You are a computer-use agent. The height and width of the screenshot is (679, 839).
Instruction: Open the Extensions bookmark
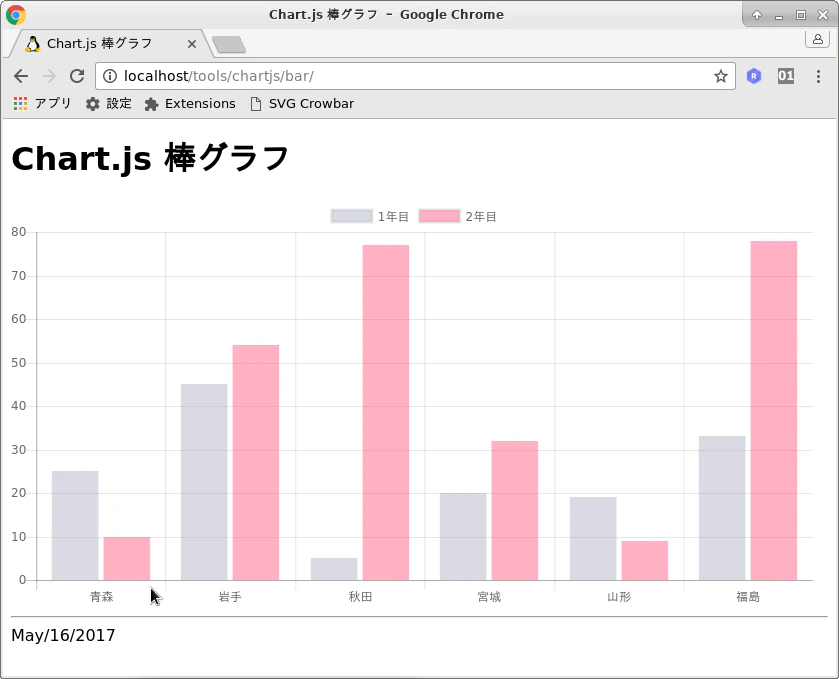[190, 103]
